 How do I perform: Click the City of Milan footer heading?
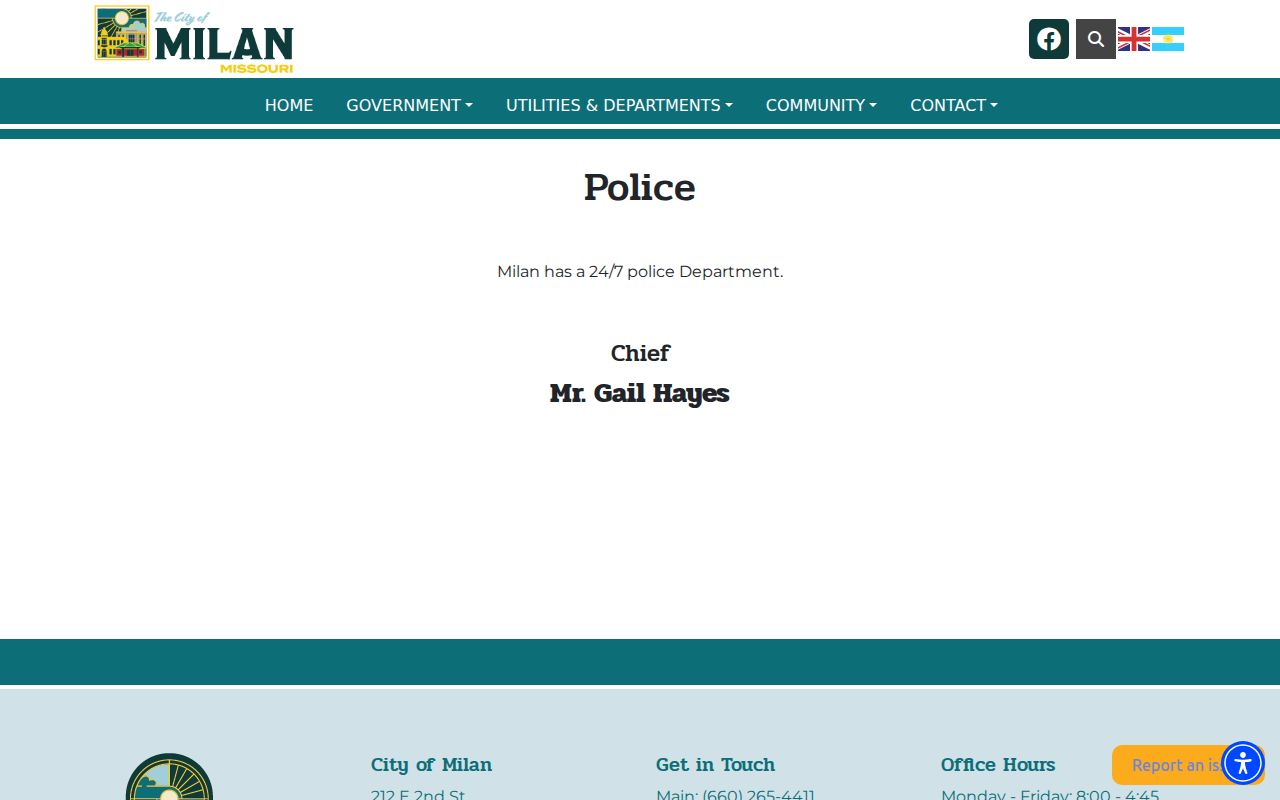pos(432,765)
